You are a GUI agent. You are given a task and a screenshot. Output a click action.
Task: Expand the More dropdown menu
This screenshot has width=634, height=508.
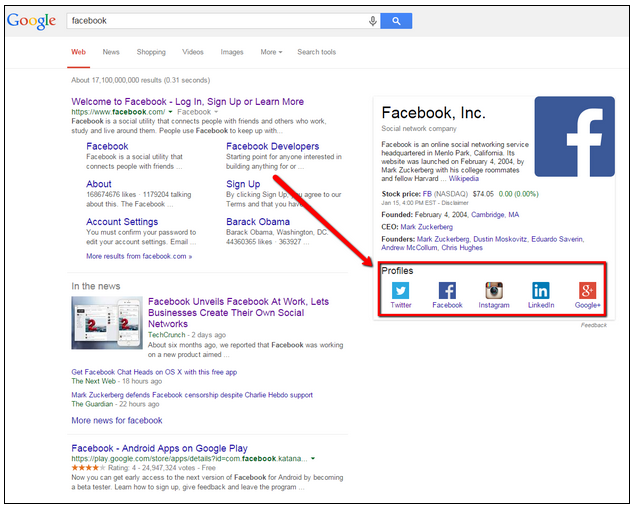[x=271, y=52]
